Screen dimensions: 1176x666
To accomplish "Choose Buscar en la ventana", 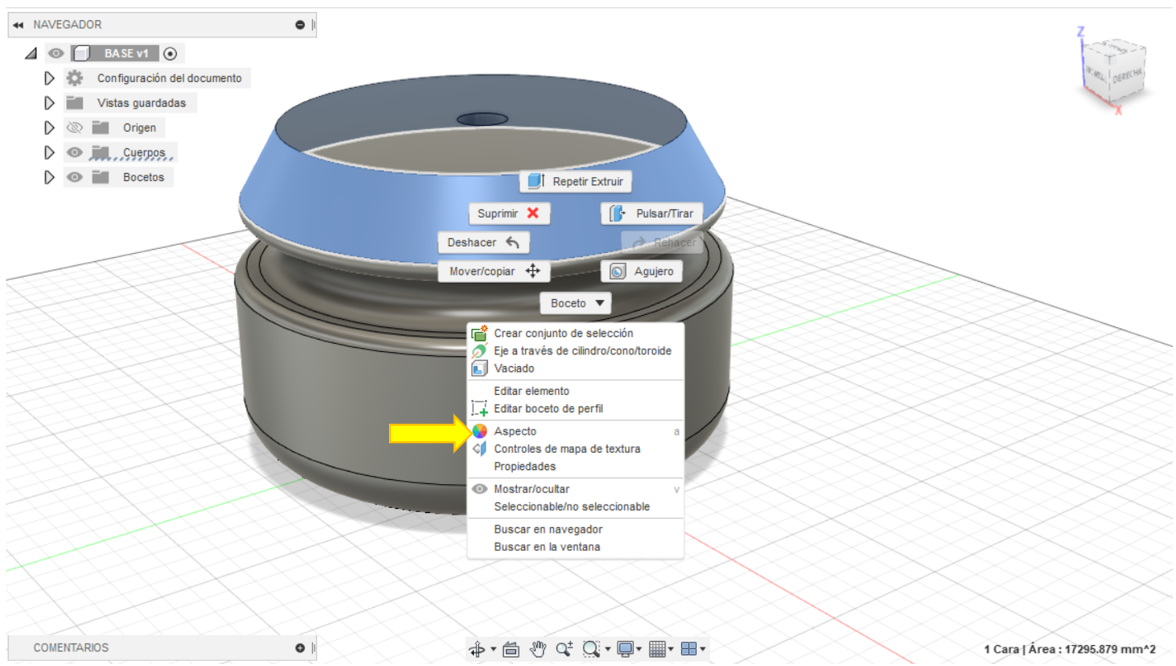I will pos(575,547).
